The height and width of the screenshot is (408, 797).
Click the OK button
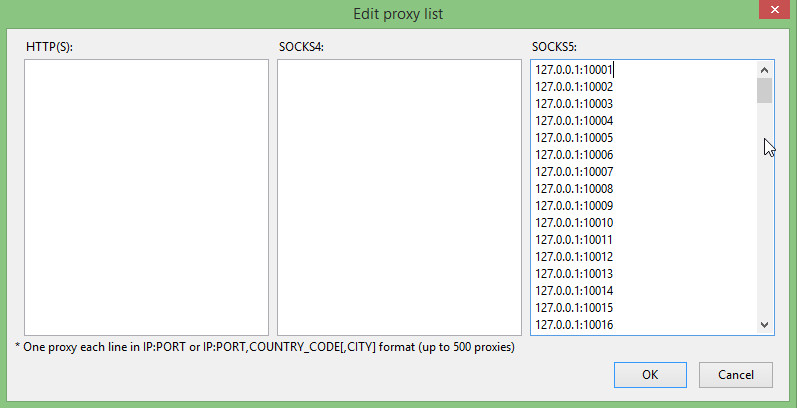[650, 375]
